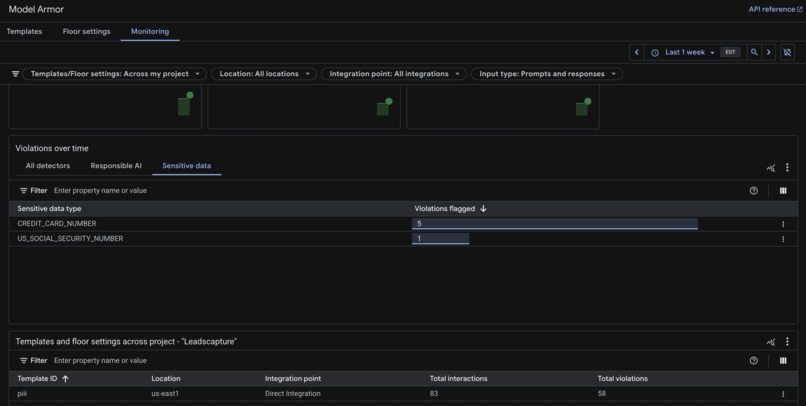This screenshot has width=806, height=406.
Task: Click the time range zoom magnifier icon
Action: point(754,52)
